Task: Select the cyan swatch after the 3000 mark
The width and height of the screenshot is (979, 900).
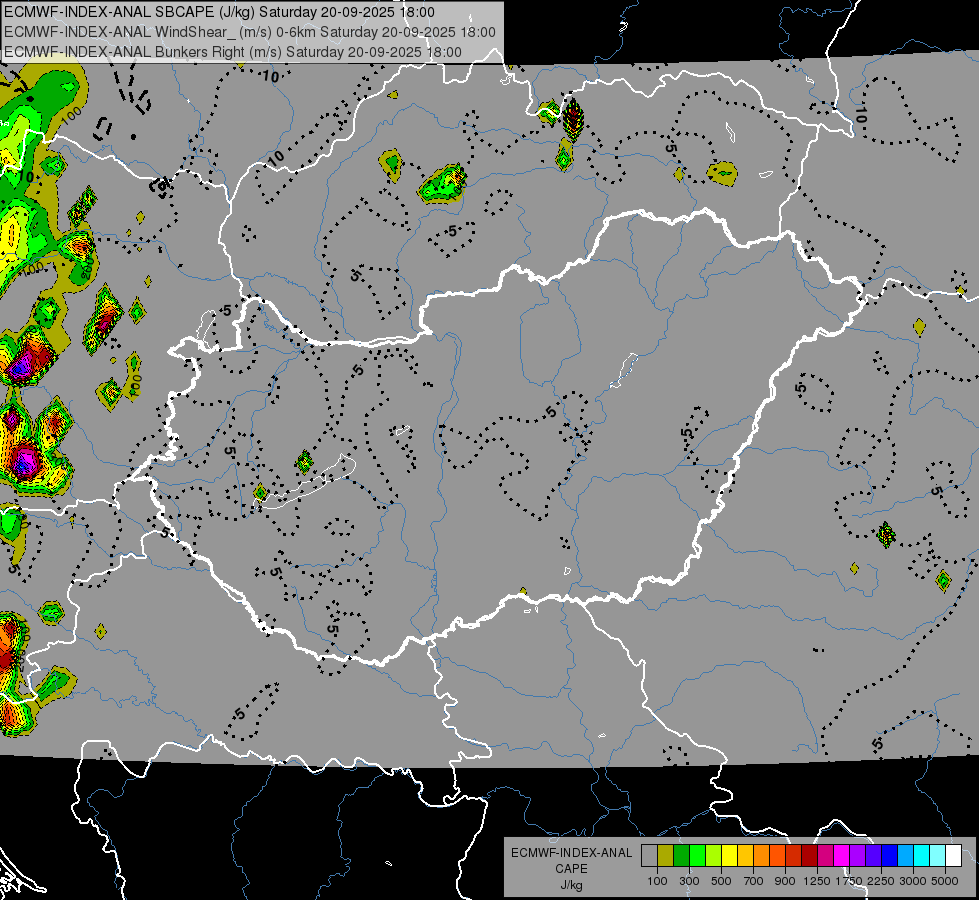Action: click(922, 856)
